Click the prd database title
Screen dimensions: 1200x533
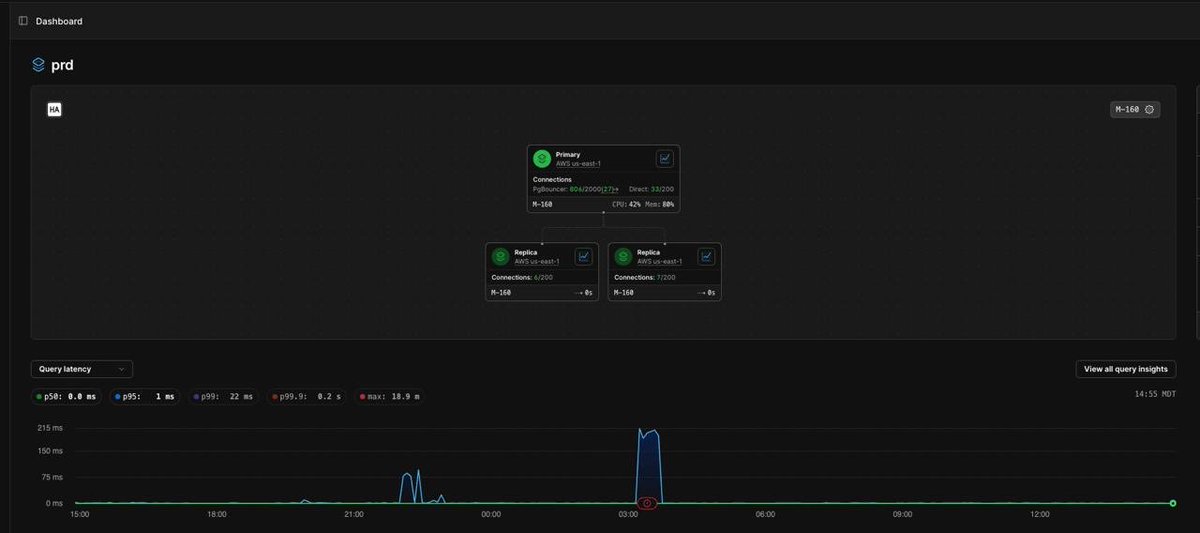62,65
